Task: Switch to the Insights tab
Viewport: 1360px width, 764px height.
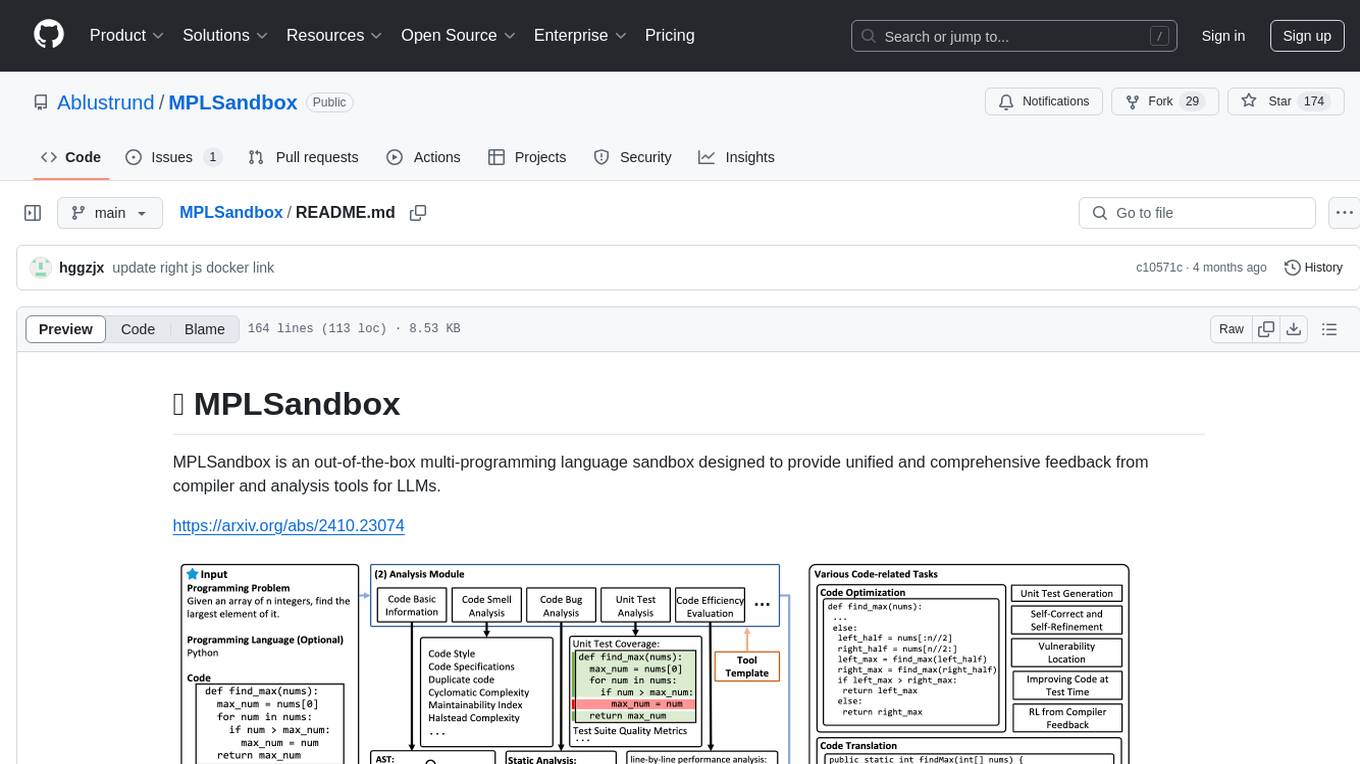Action: point(736,157)
